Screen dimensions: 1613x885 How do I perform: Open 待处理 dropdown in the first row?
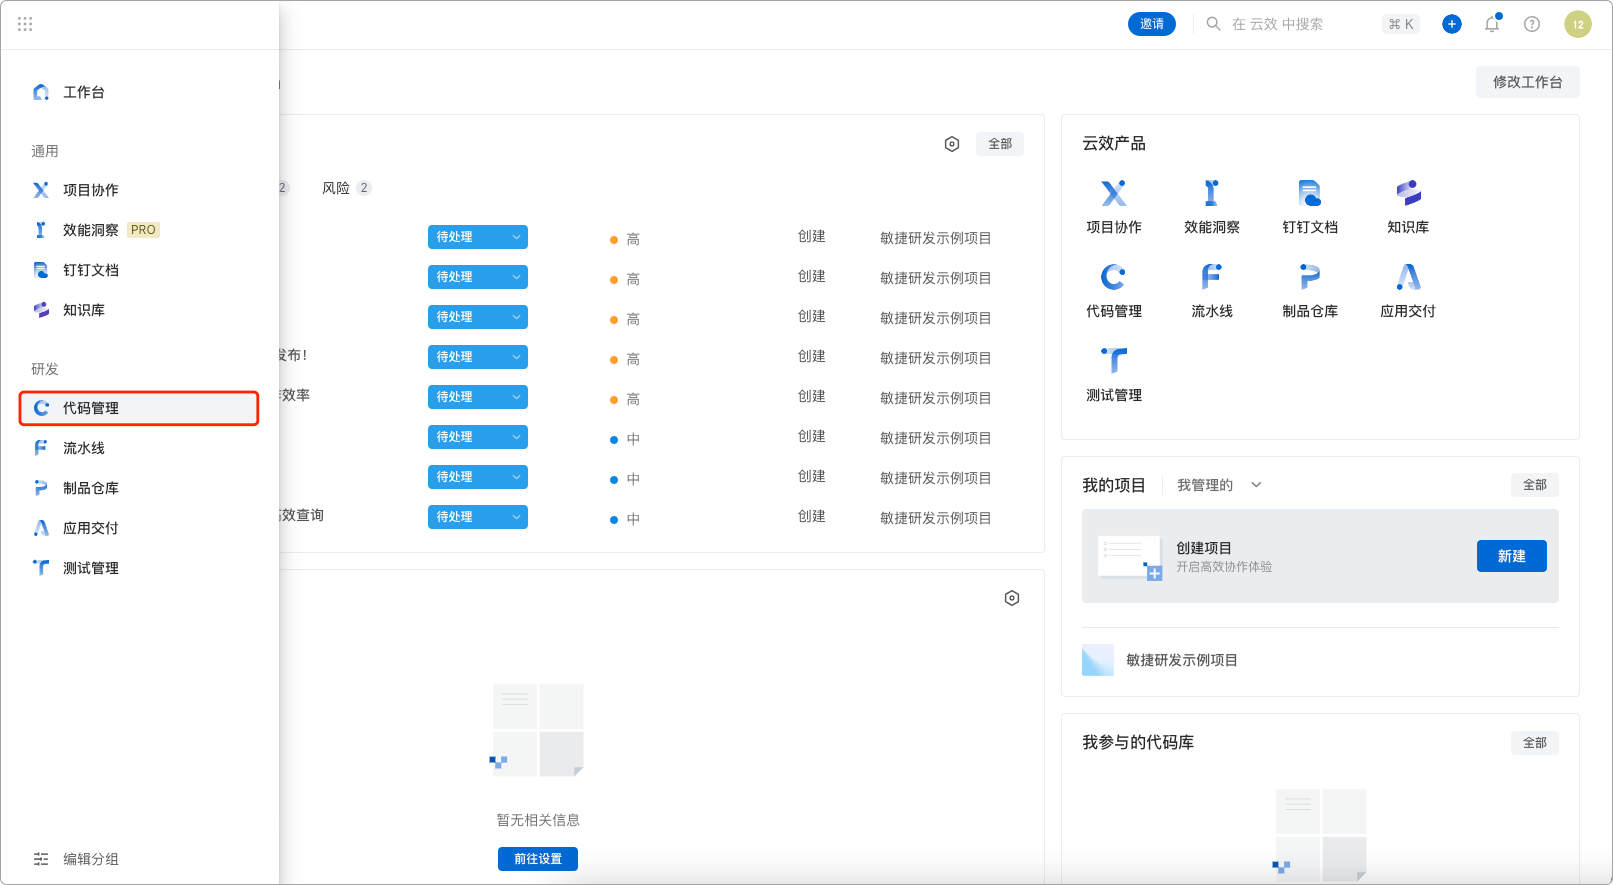pyautogui.click(x=478, y=237)
